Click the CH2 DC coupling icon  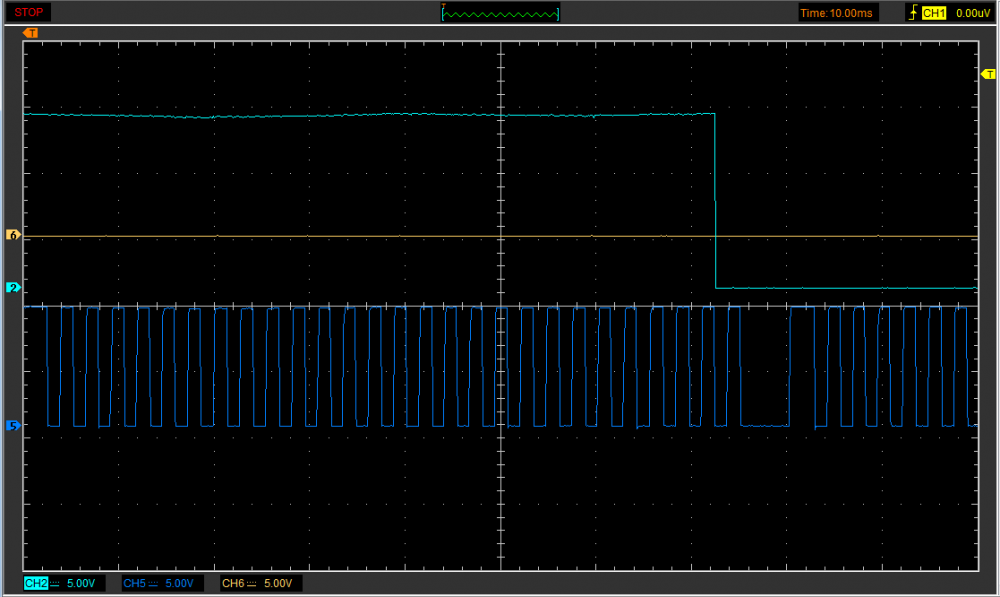coord(55,583)
